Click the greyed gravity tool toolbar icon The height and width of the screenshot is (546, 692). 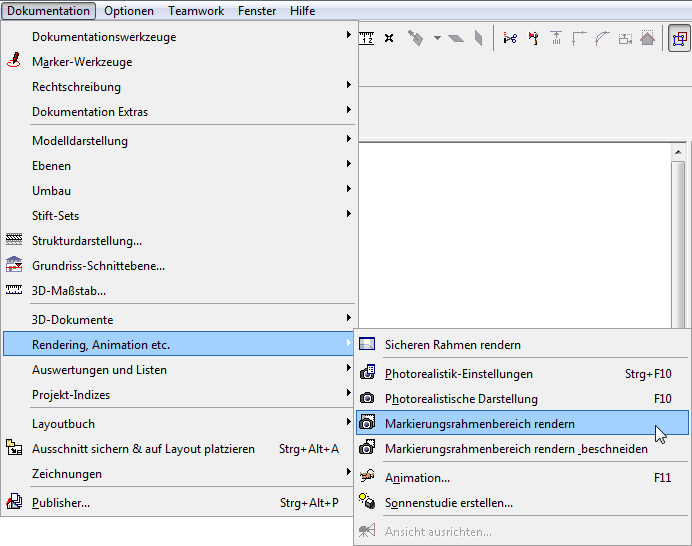(x=415, y=38)
